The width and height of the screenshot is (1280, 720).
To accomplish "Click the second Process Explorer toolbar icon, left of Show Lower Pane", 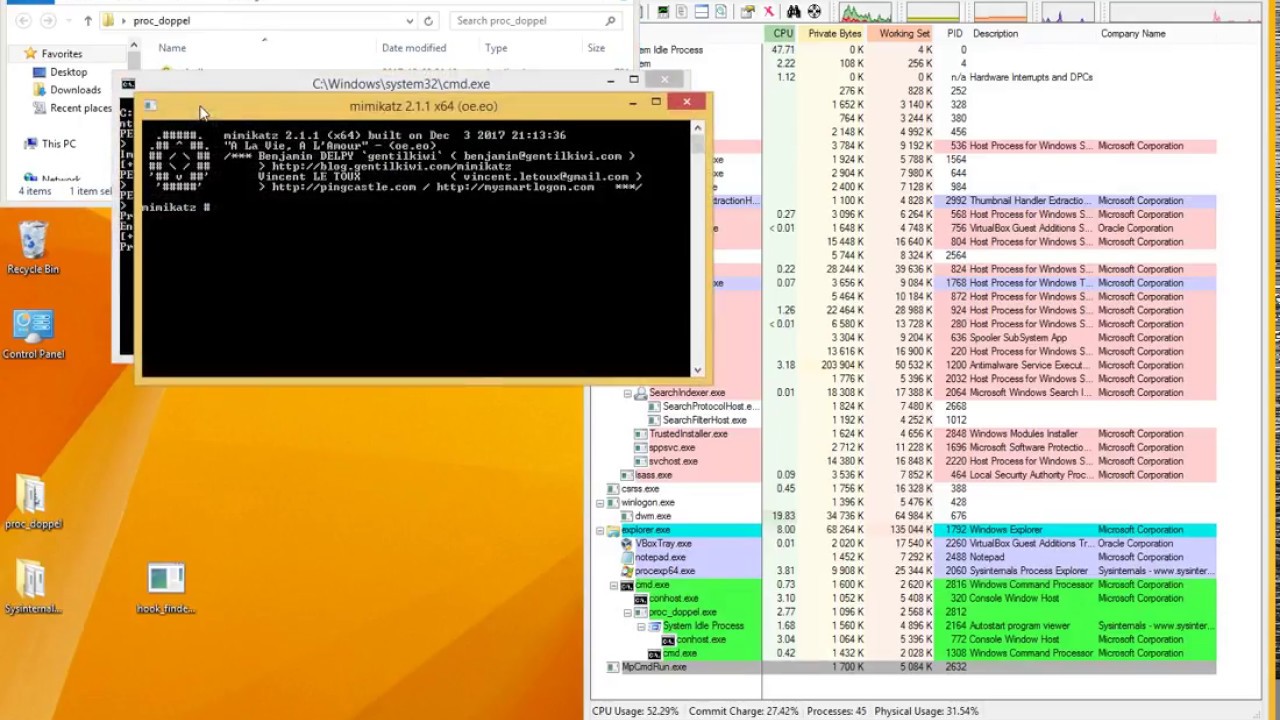I will [682, 12].
